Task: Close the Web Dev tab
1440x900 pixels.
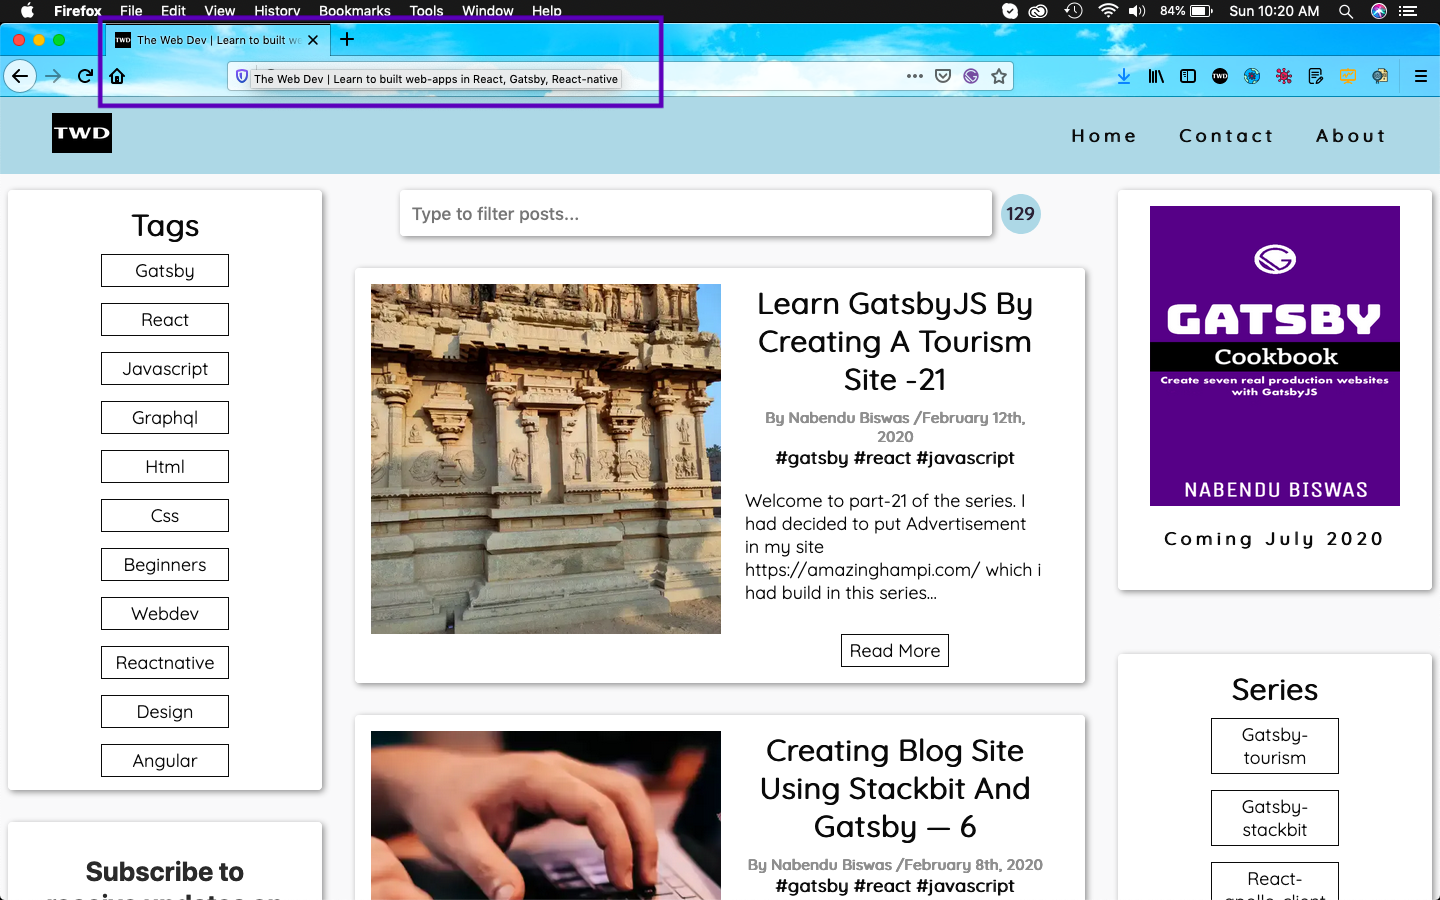Action: coord(313,40)
